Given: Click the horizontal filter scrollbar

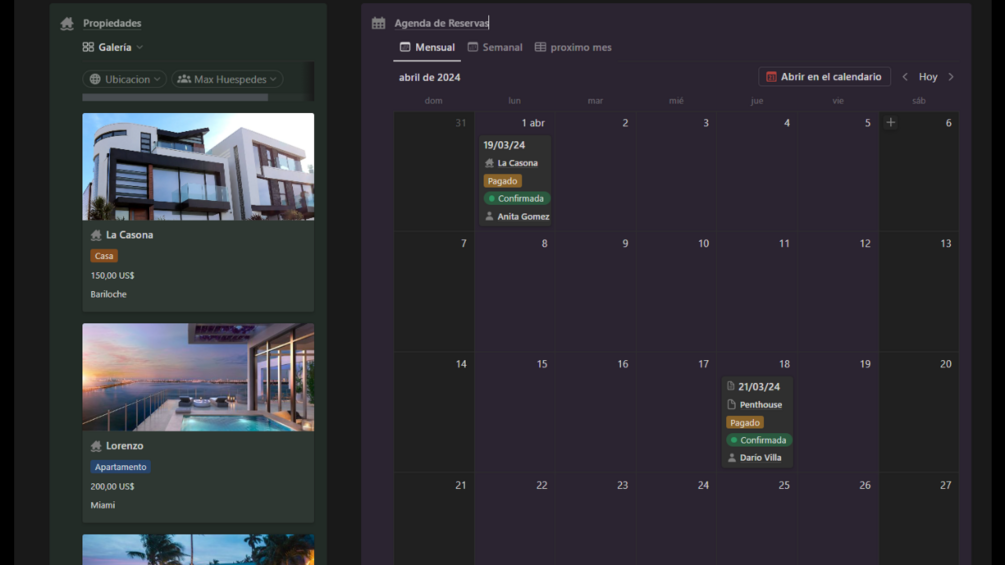Looking at the screenshot, I should click(175, 97).
